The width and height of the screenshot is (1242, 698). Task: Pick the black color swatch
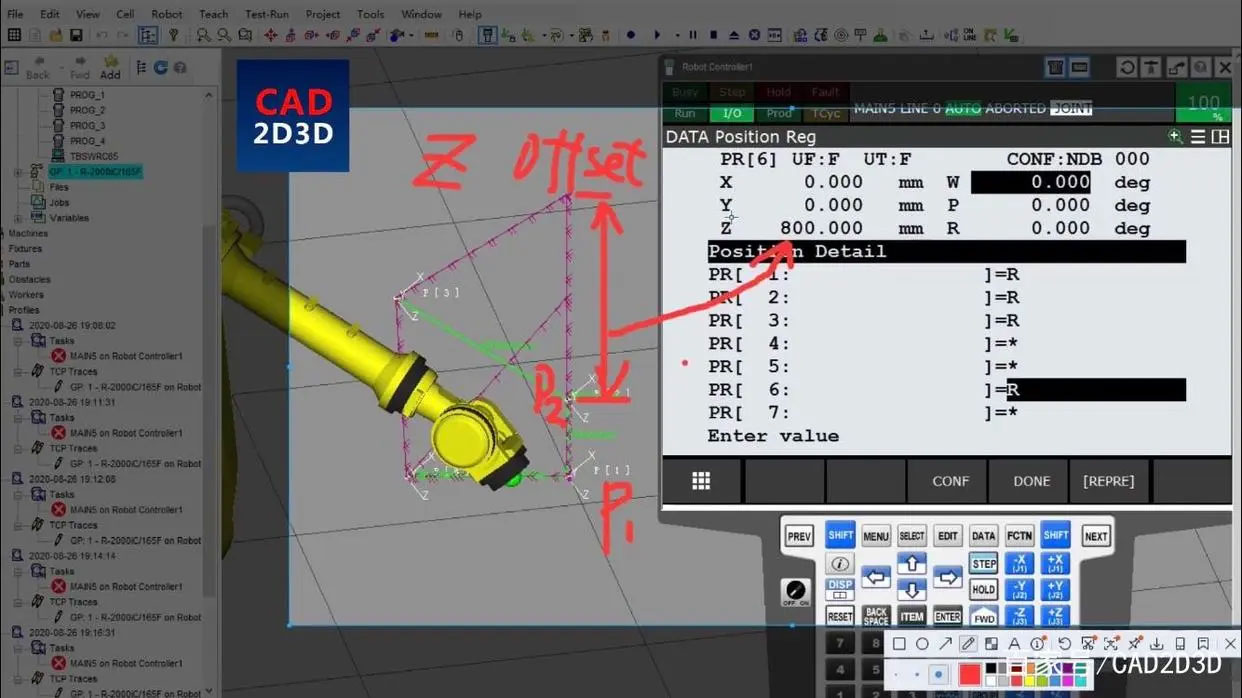point(991,668)
